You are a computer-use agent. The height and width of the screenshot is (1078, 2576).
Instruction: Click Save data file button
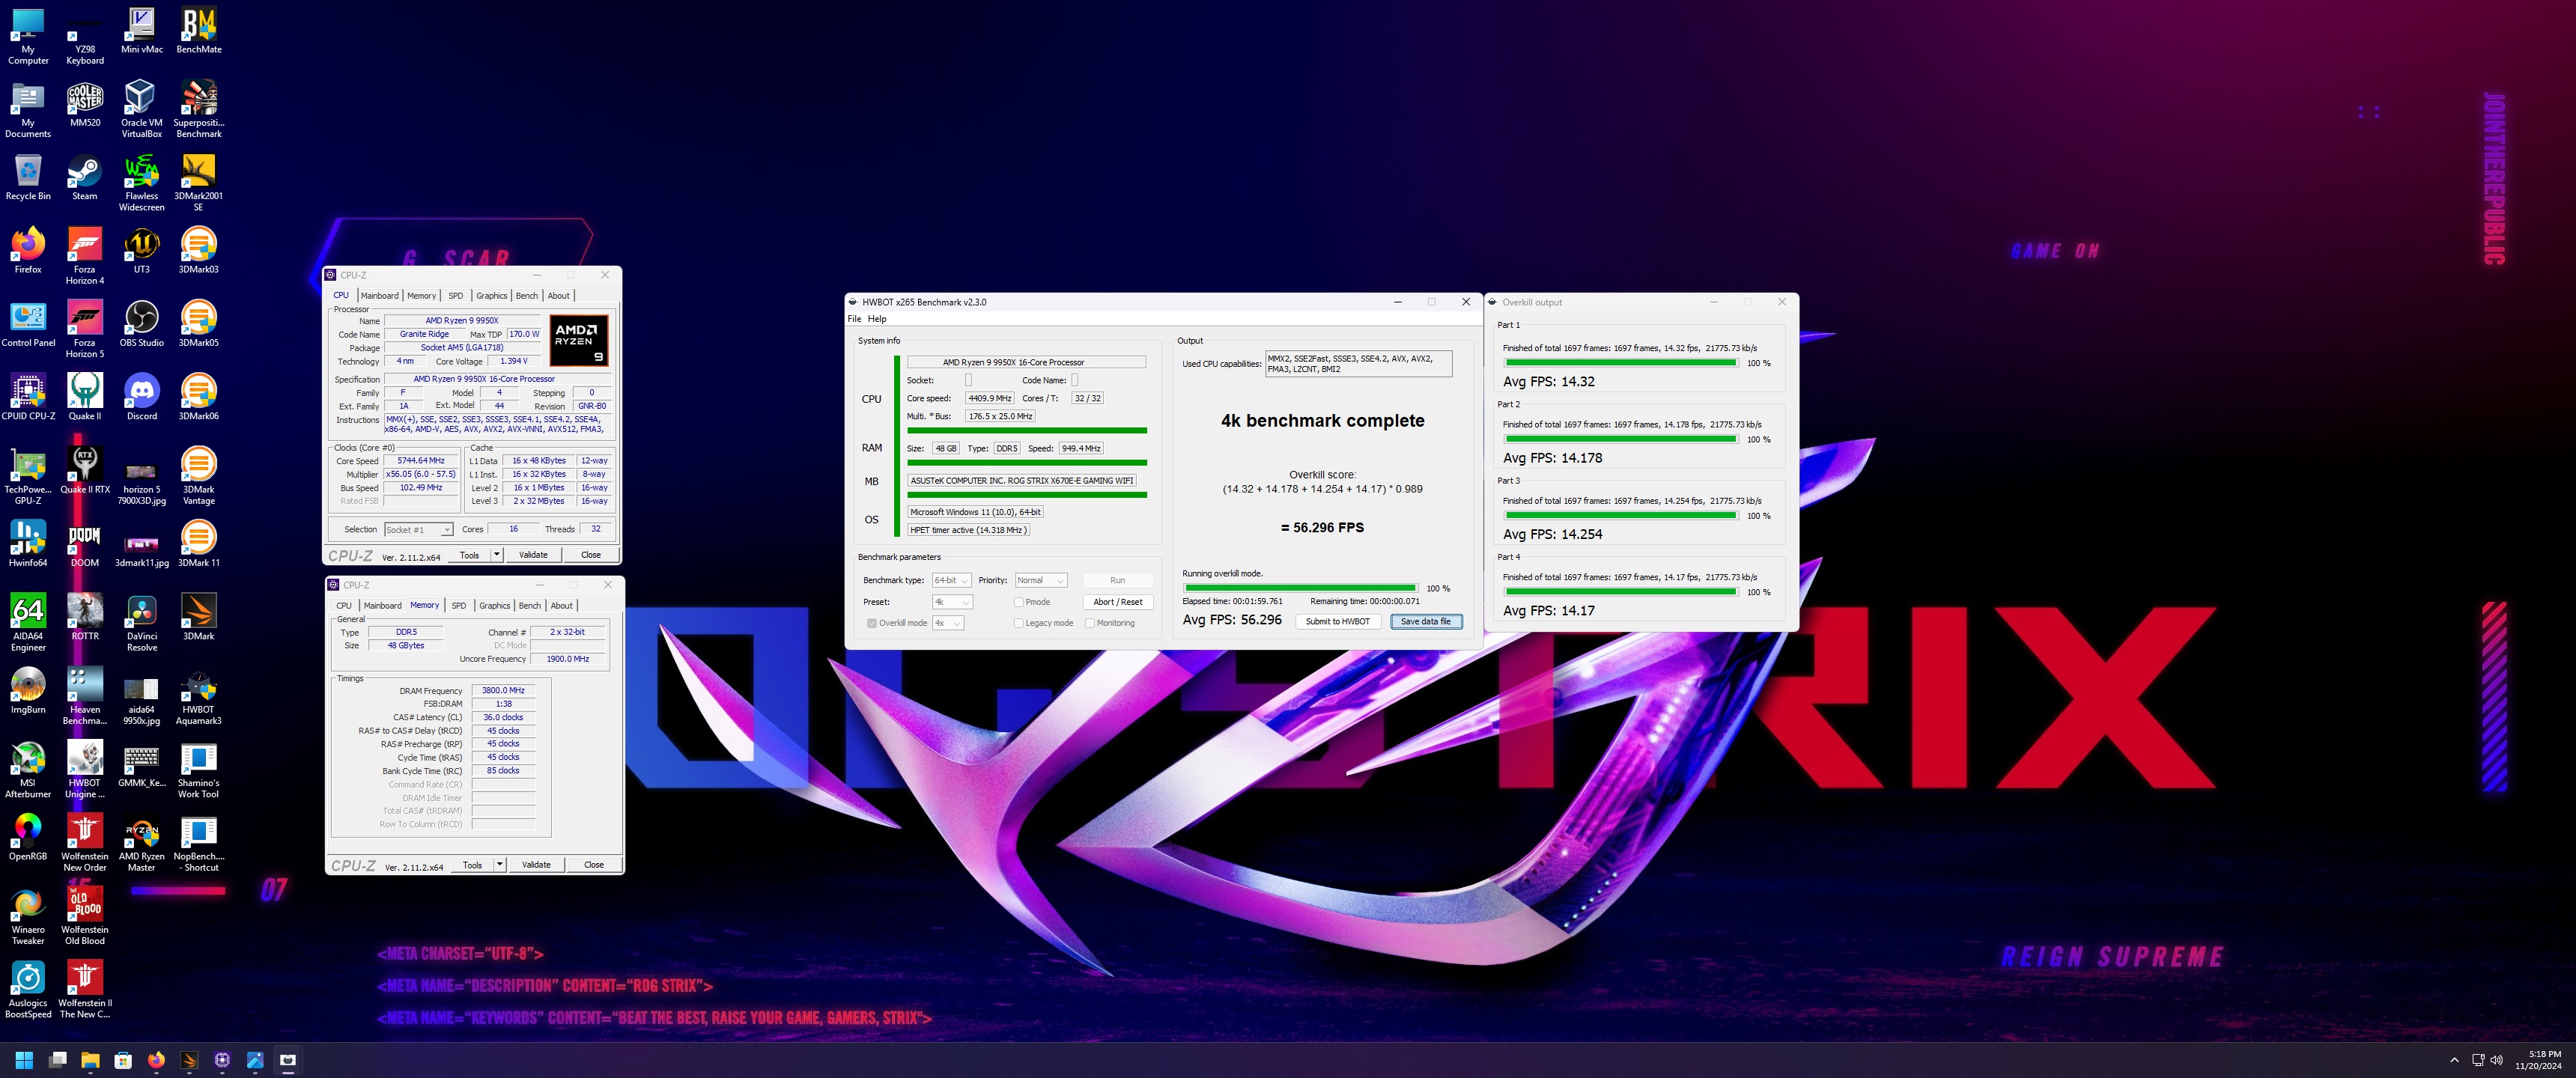click(x=1425, y=622)
